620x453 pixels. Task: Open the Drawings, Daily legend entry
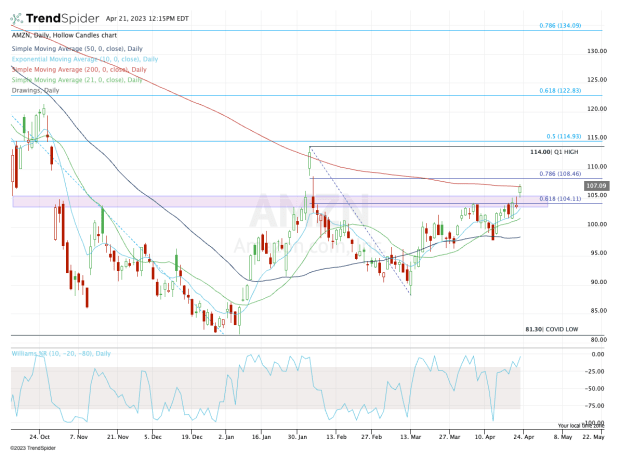pos(36,90)
